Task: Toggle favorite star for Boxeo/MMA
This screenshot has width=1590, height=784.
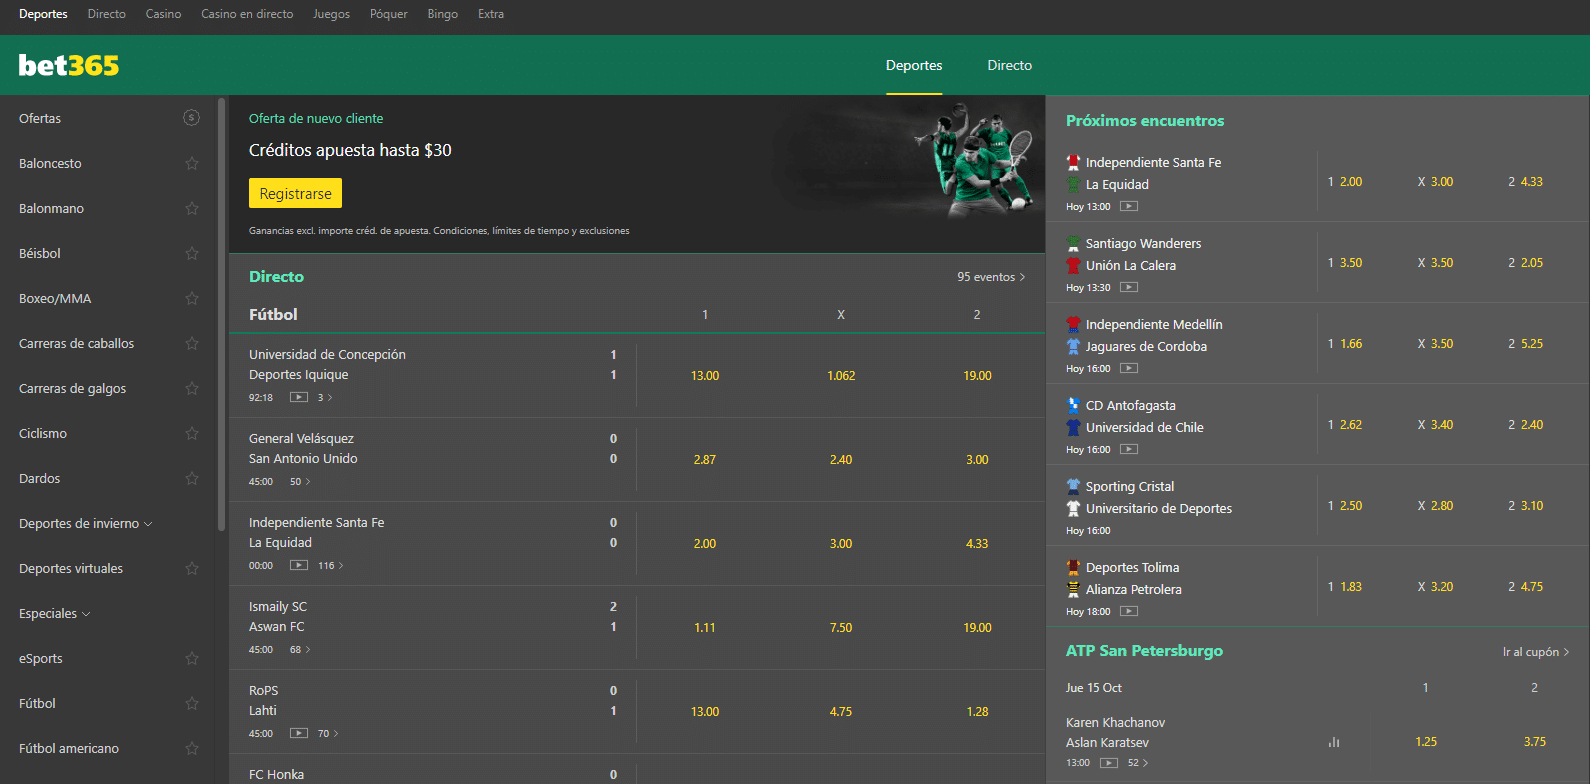Action: click(192, 298)
